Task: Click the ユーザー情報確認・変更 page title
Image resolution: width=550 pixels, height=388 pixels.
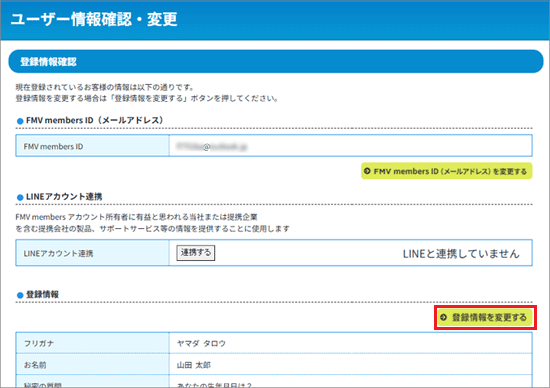Action: [94, 19]
